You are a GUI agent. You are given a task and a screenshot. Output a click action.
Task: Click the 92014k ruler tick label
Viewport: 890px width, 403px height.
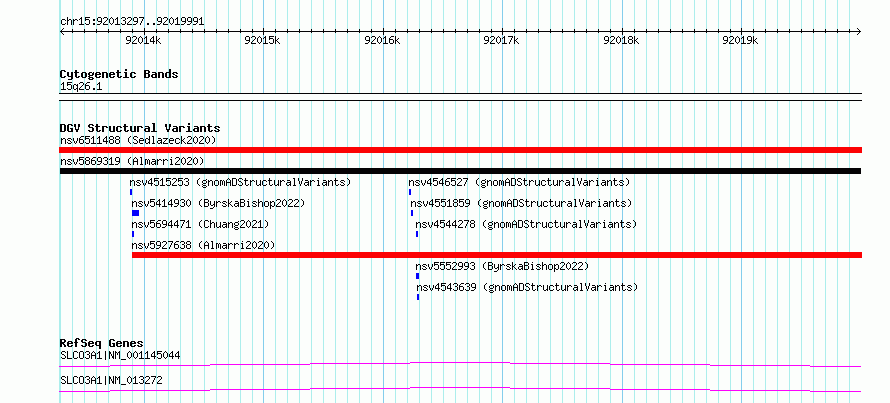(143, 40)
